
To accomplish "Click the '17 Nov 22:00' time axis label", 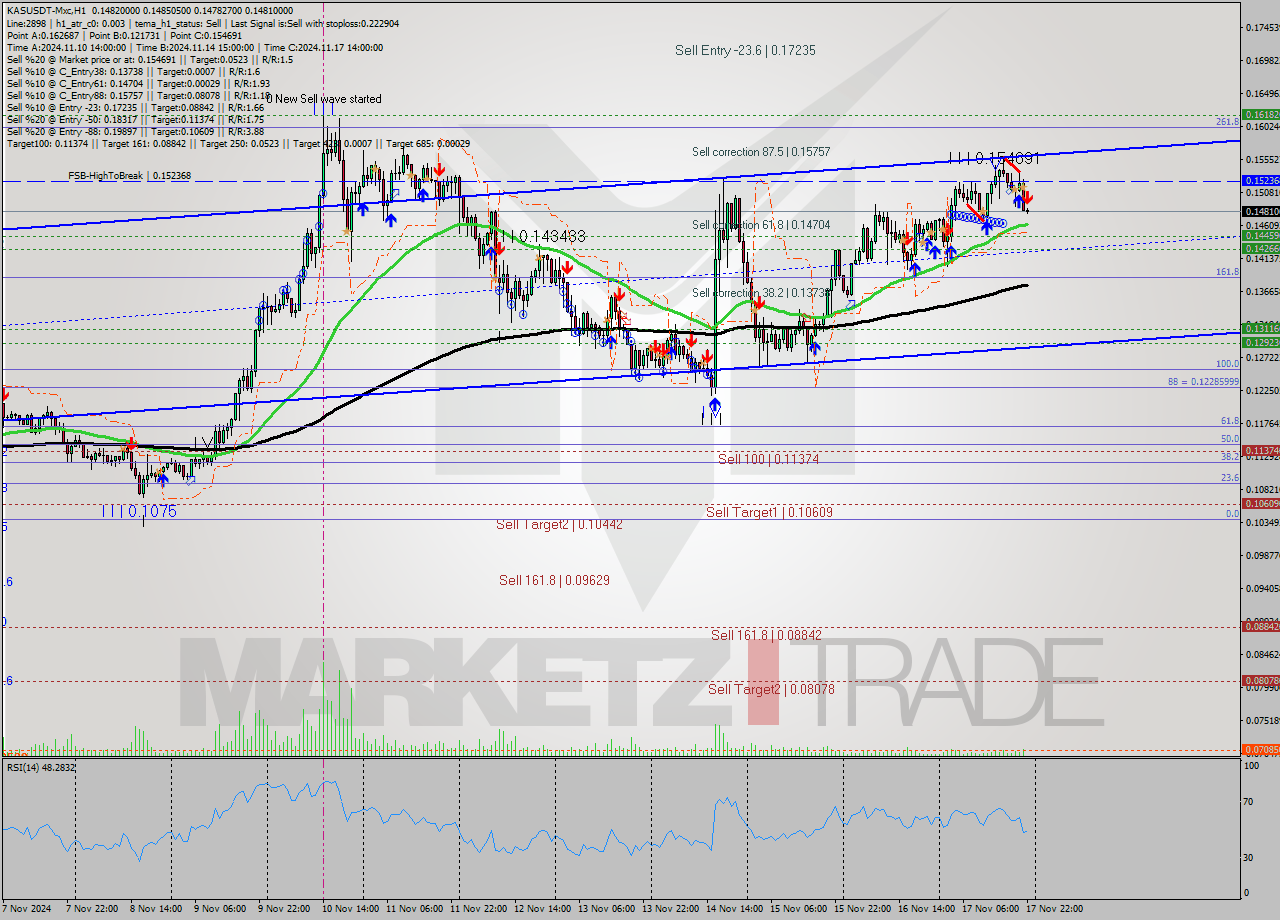I will (x=1057, y=908).
